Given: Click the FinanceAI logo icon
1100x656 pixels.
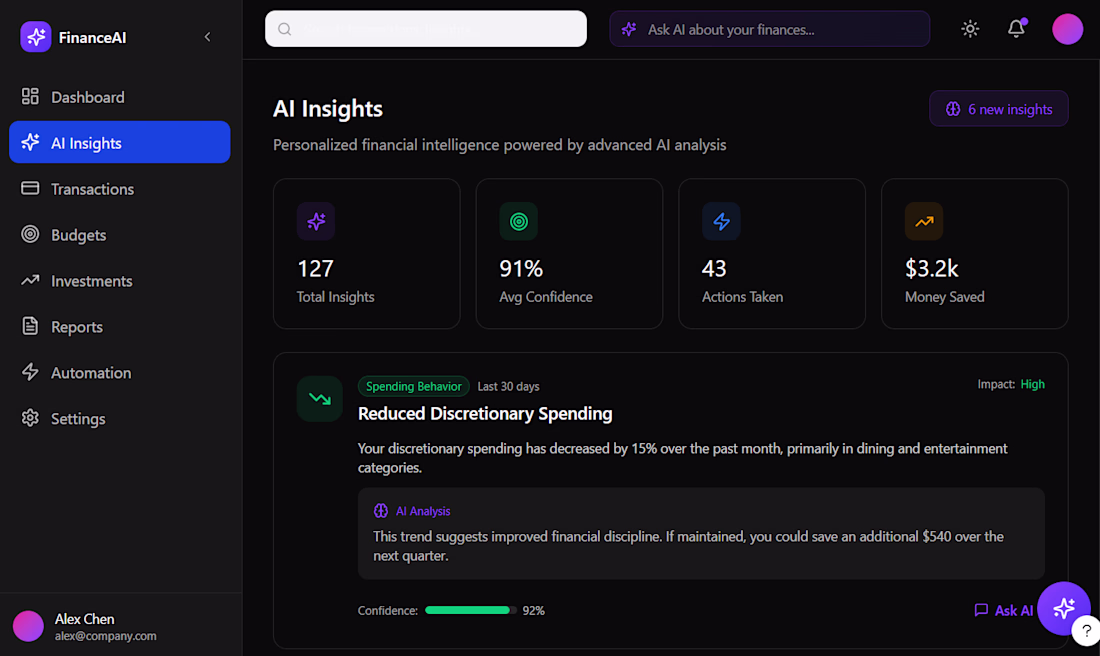Looking at the screenshot, I should point(36,36).
